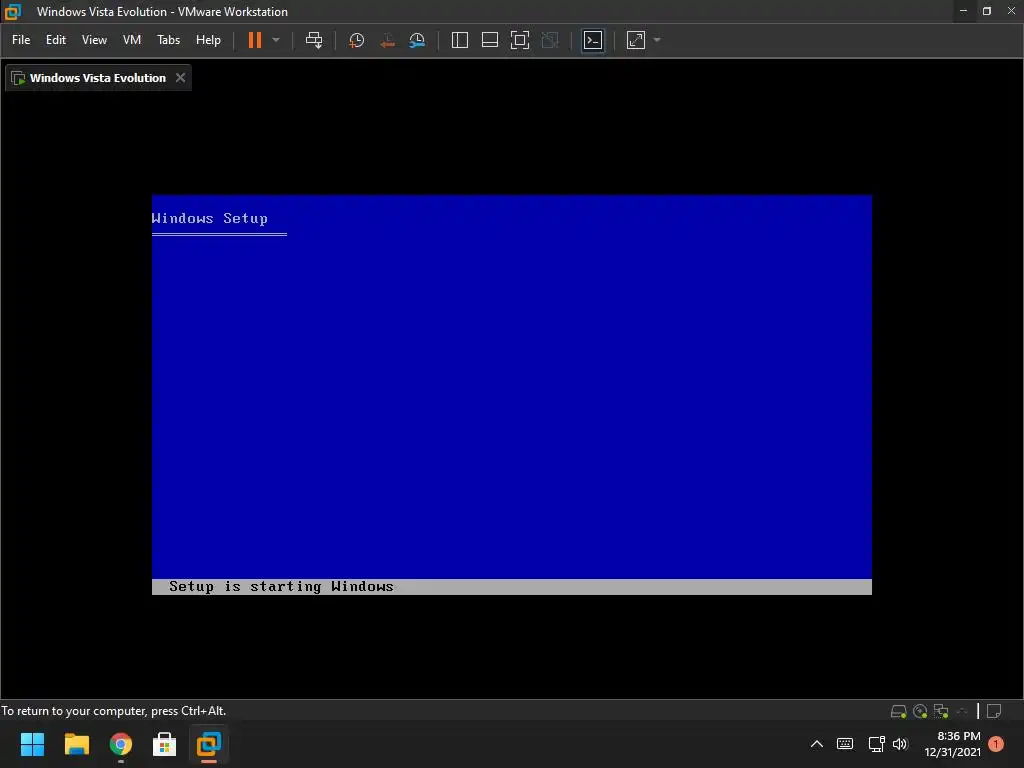Click the network adapter status icon
This screenshot has width=1024, height=768.
point(941,711)
